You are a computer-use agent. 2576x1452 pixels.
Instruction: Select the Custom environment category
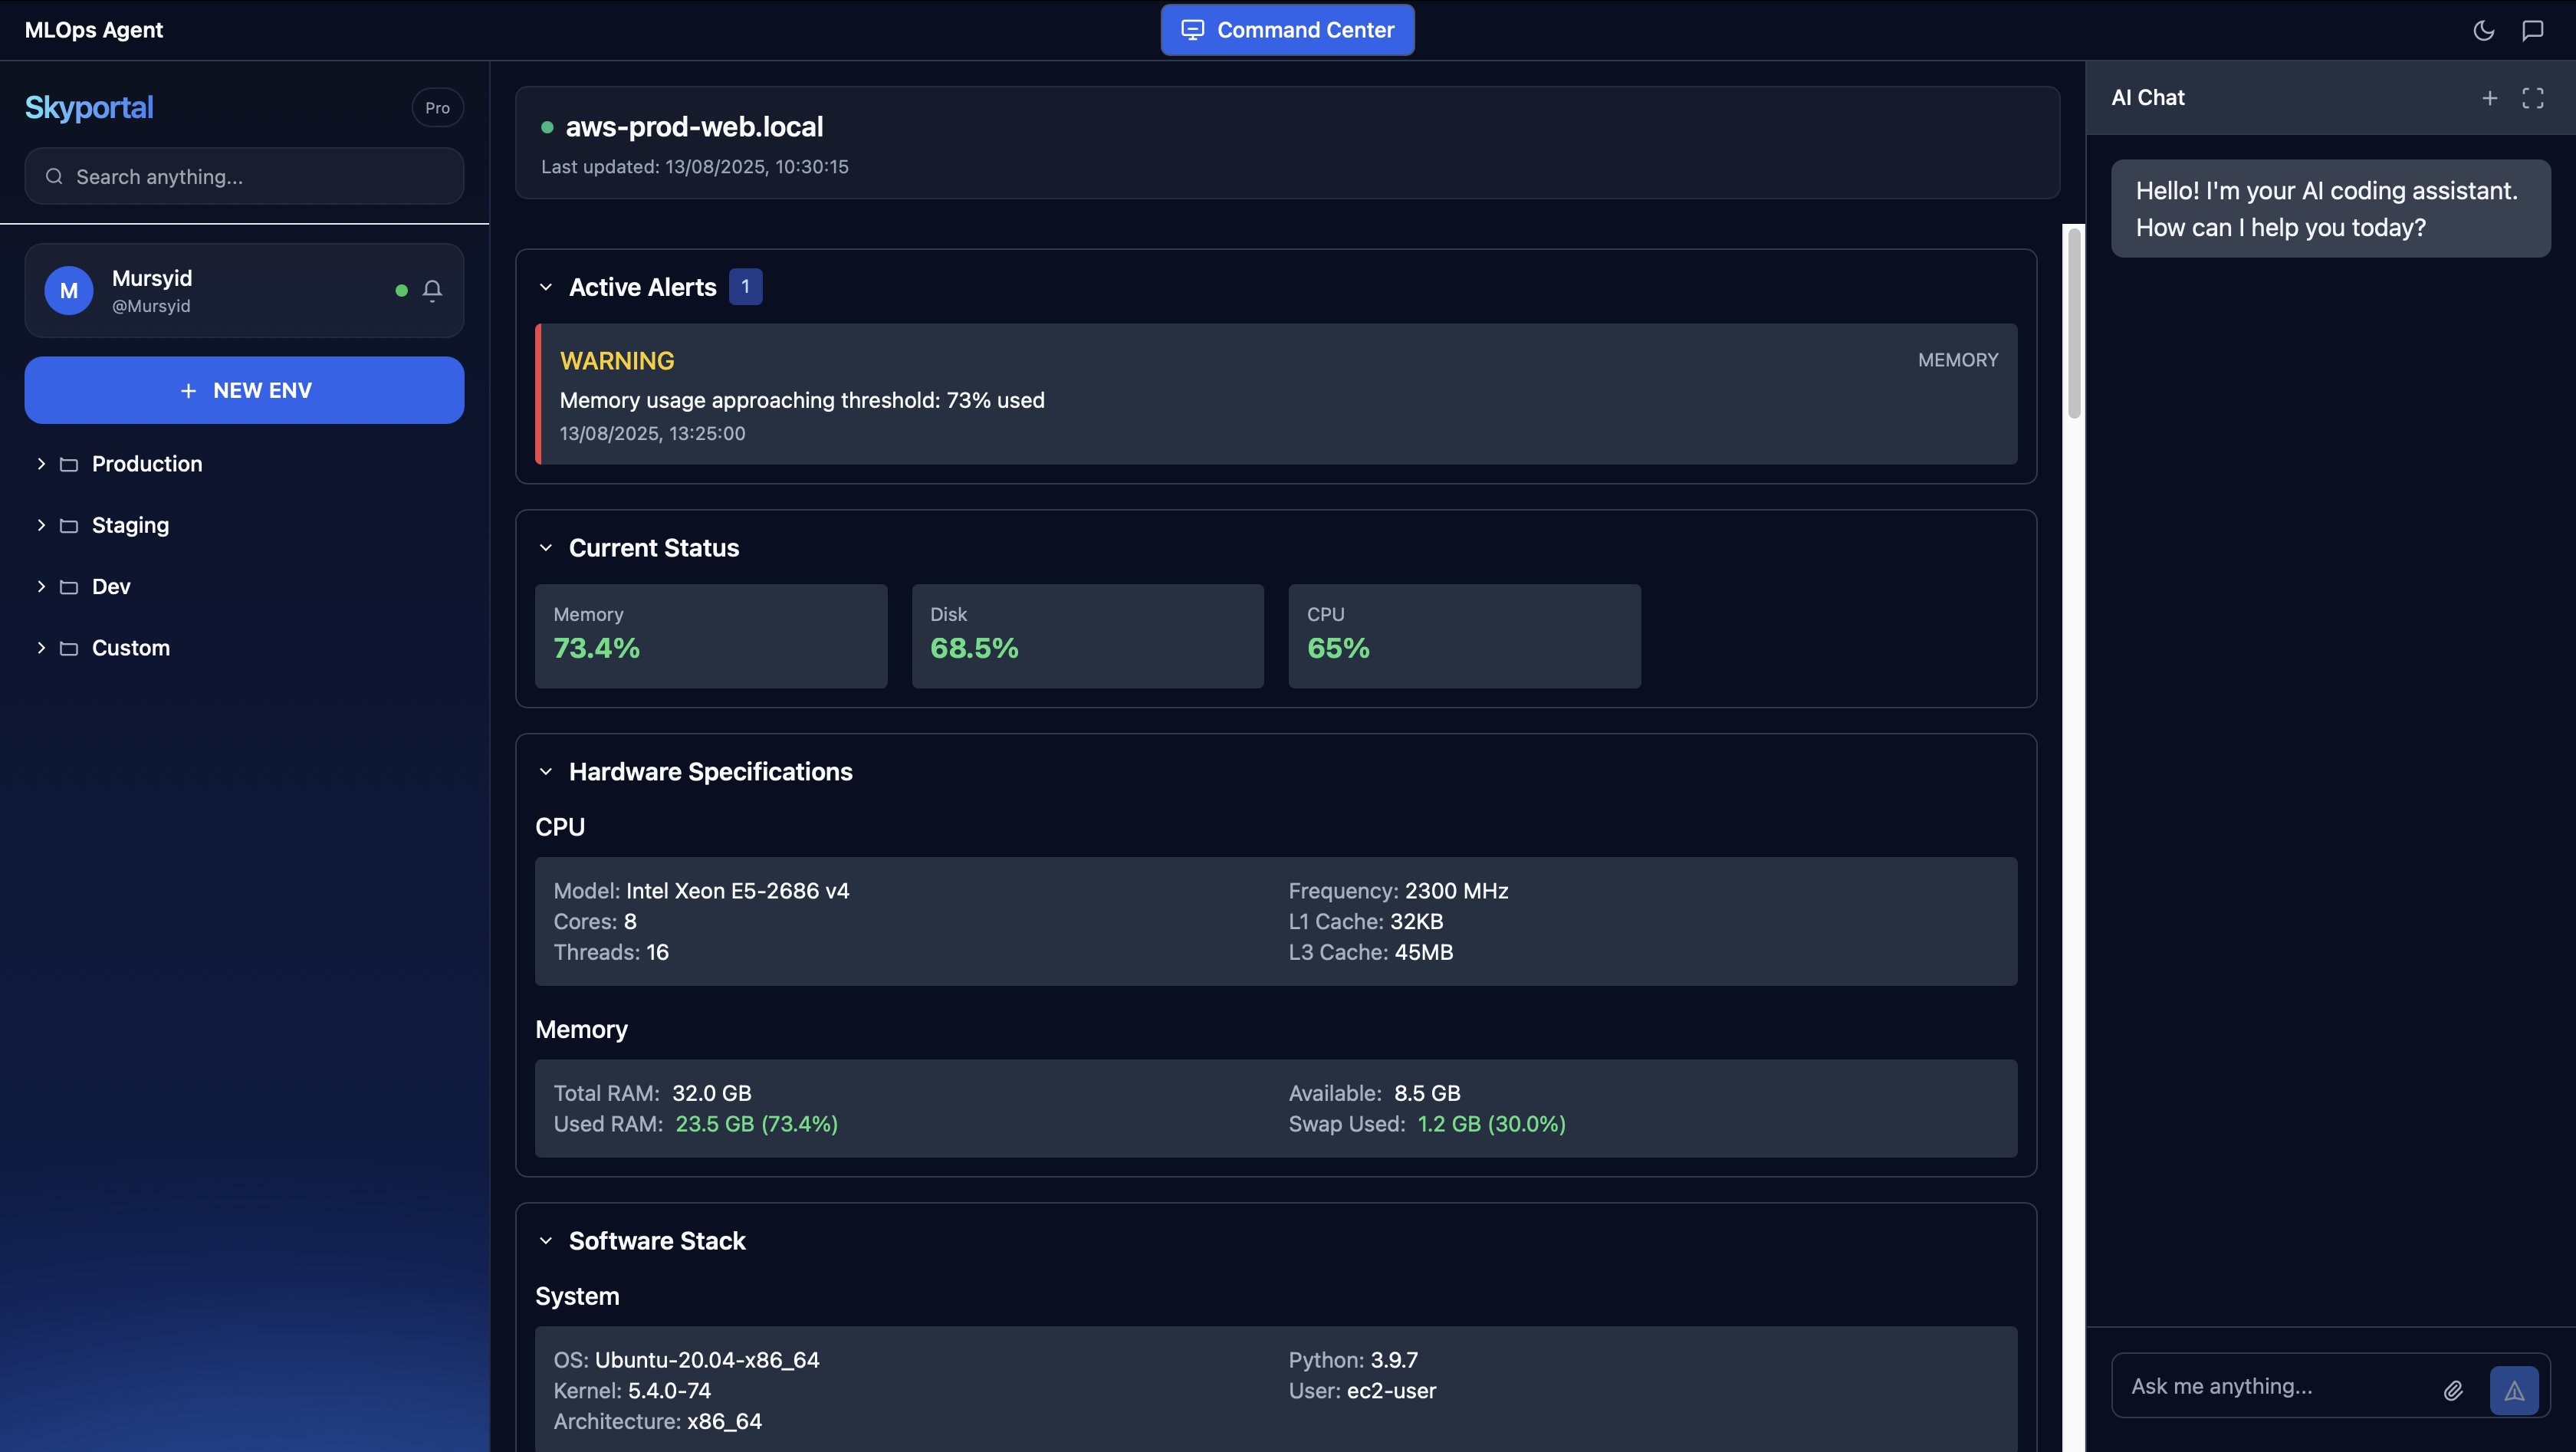[x=131, y=648]
